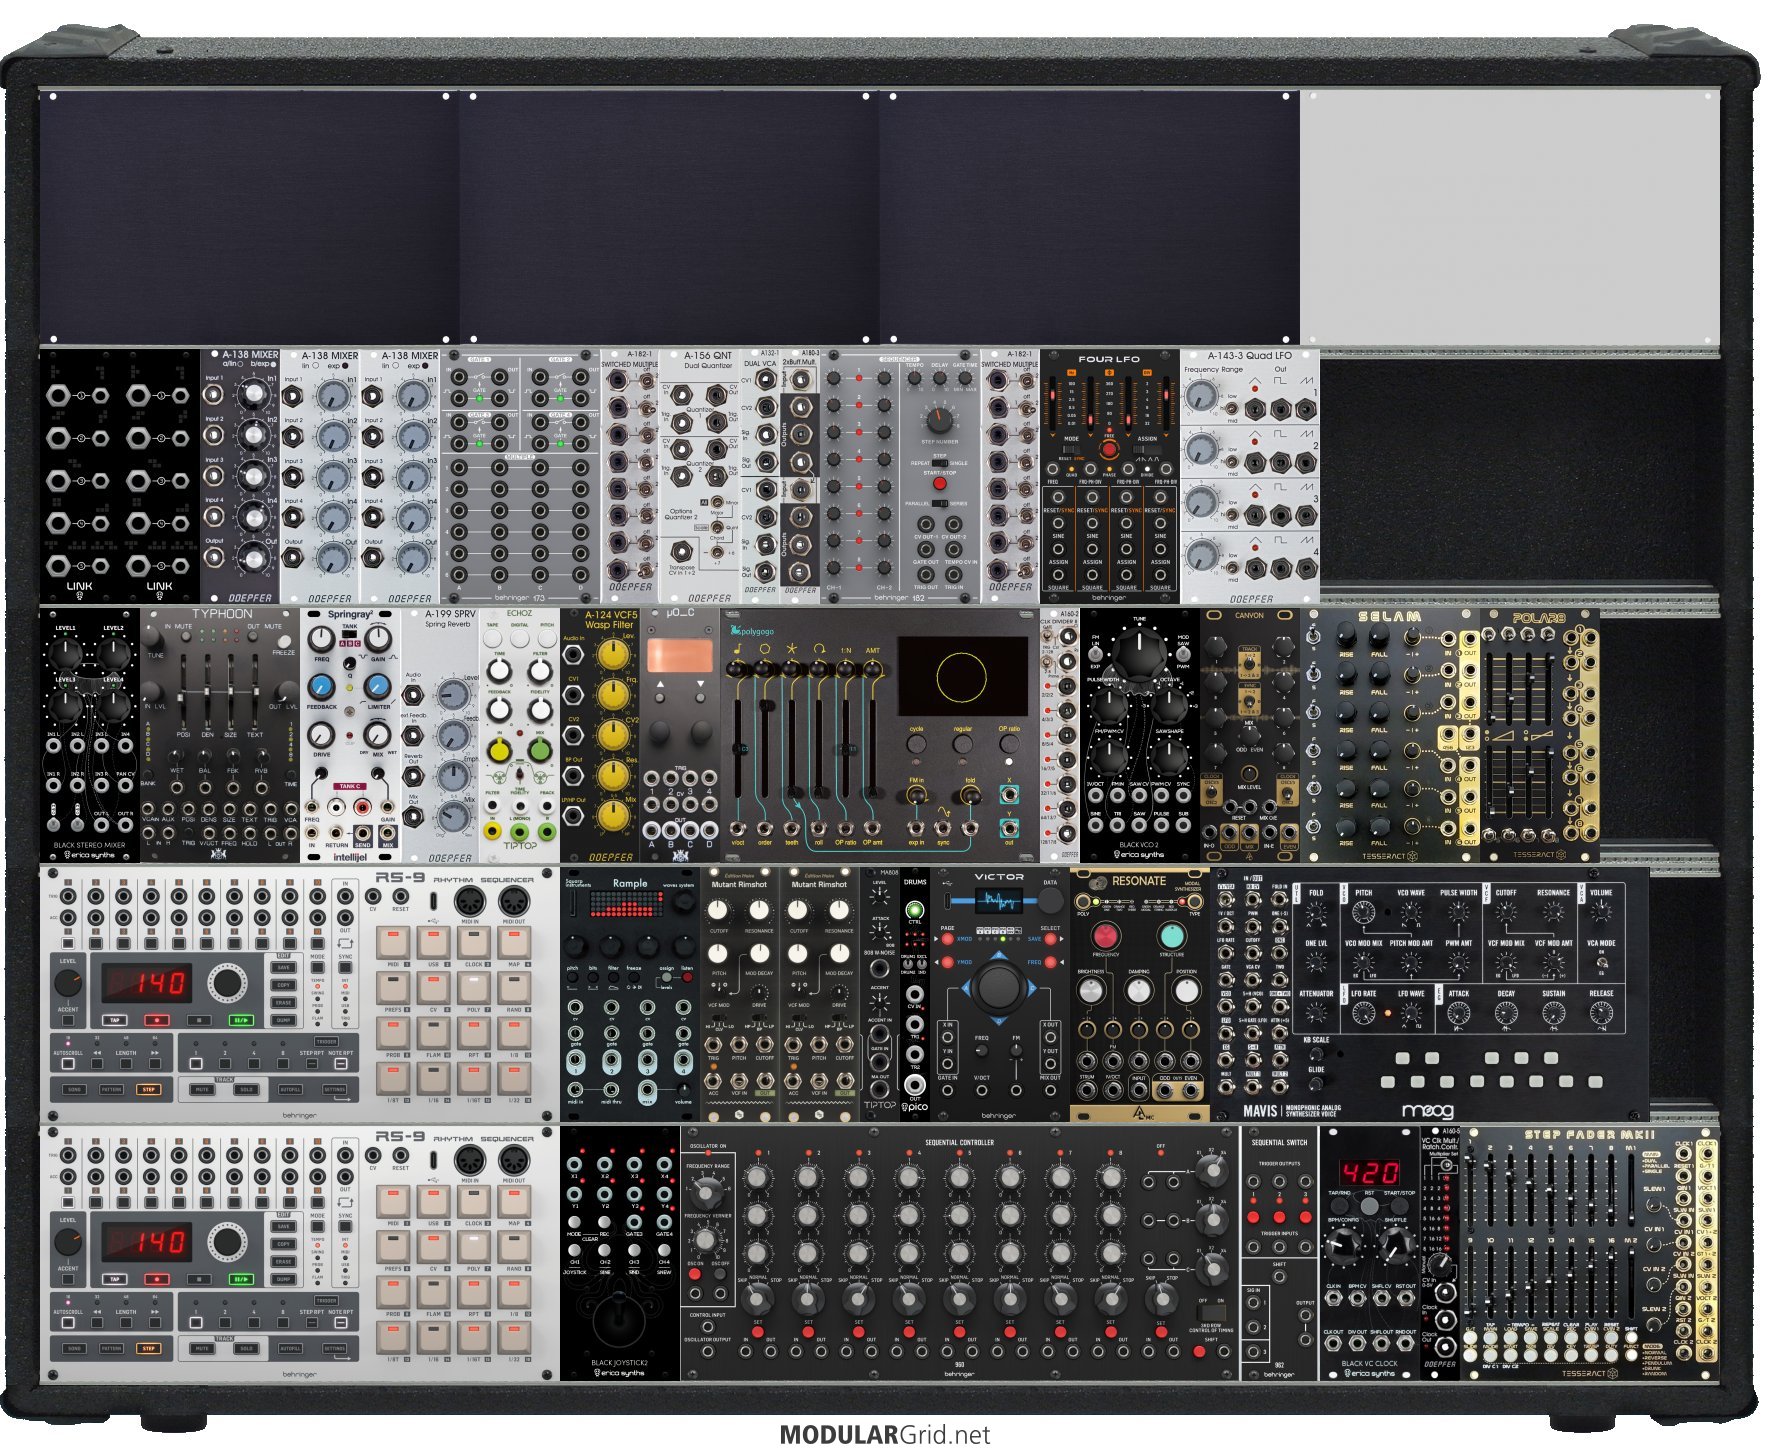
Task: Click the VOLUME knob on Mavis
Action: click(x=1601, y=911)
